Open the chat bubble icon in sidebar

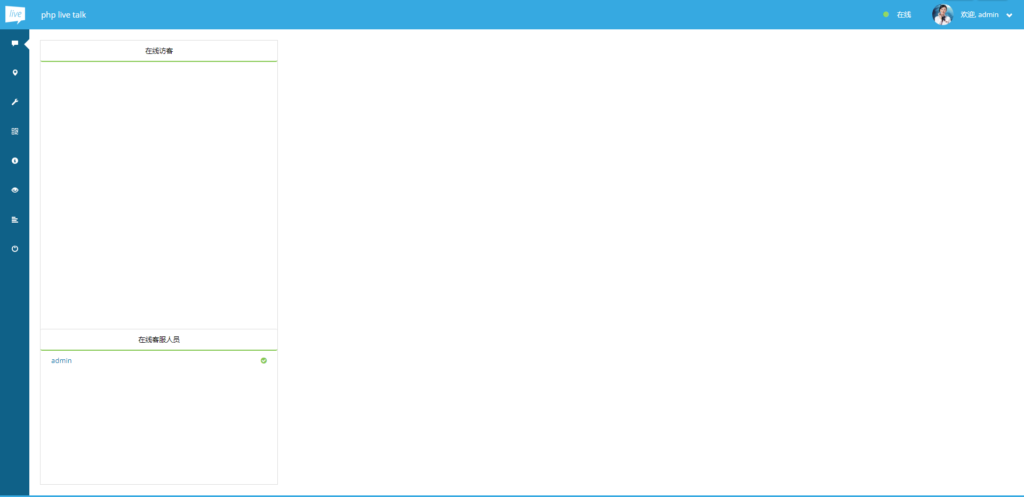point(15,43)
